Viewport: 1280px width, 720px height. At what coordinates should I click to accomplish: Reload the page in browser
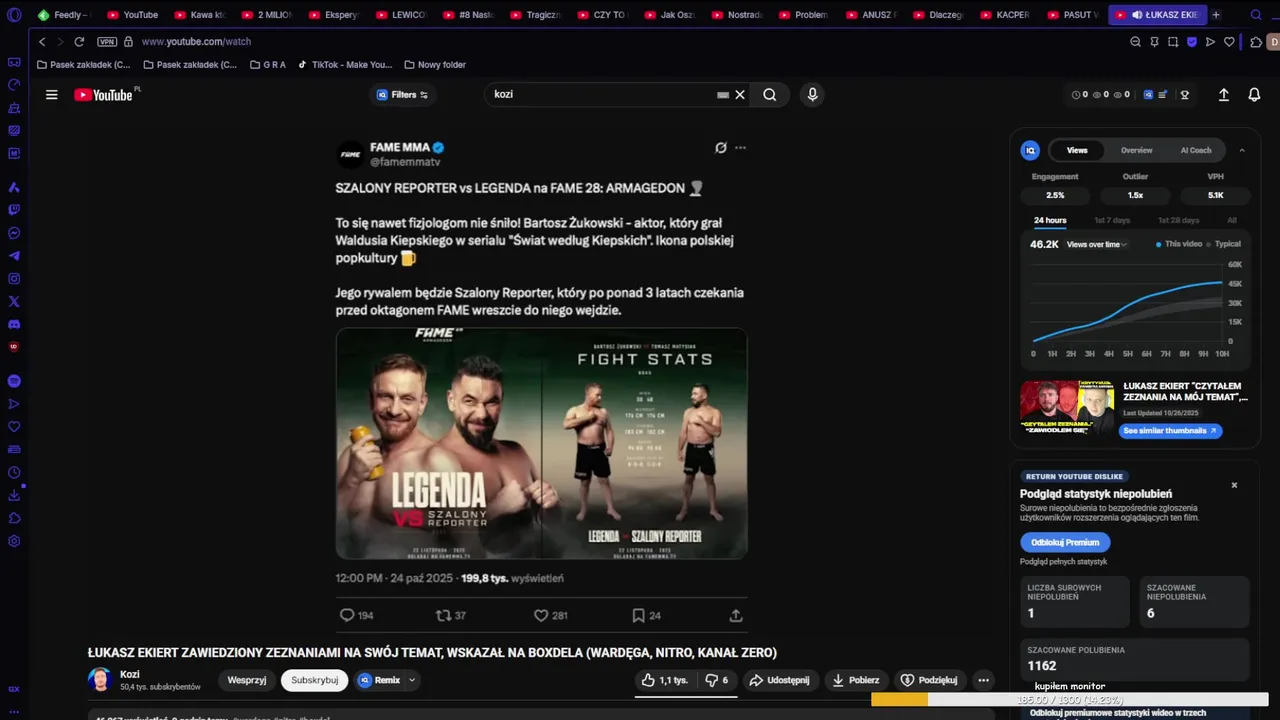click(79, 42)
